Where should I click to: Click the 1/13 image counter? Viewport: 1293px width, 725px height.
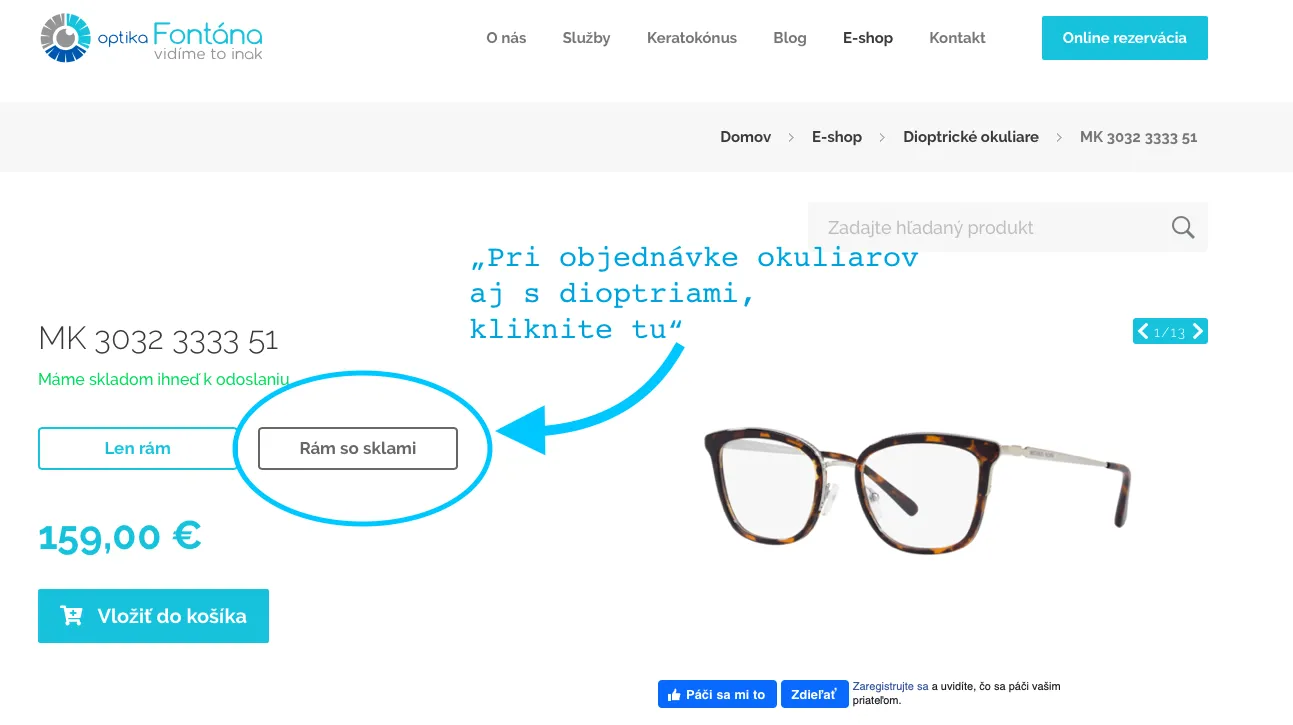coord(1170,332)
